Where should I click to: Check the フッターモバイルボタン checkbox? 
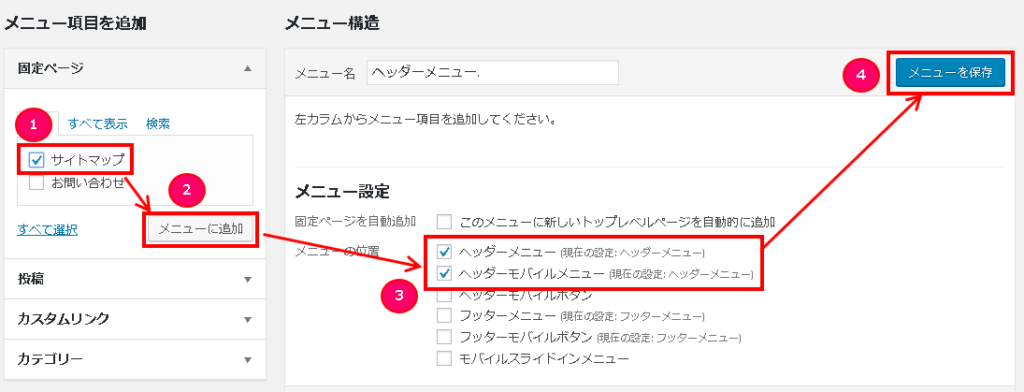pyautogui.click(x=444, y=337)
